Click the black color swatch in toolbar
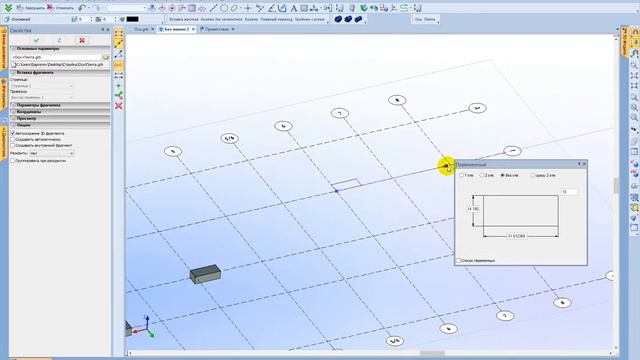This screenshot has height=360, width=640. 133,19
